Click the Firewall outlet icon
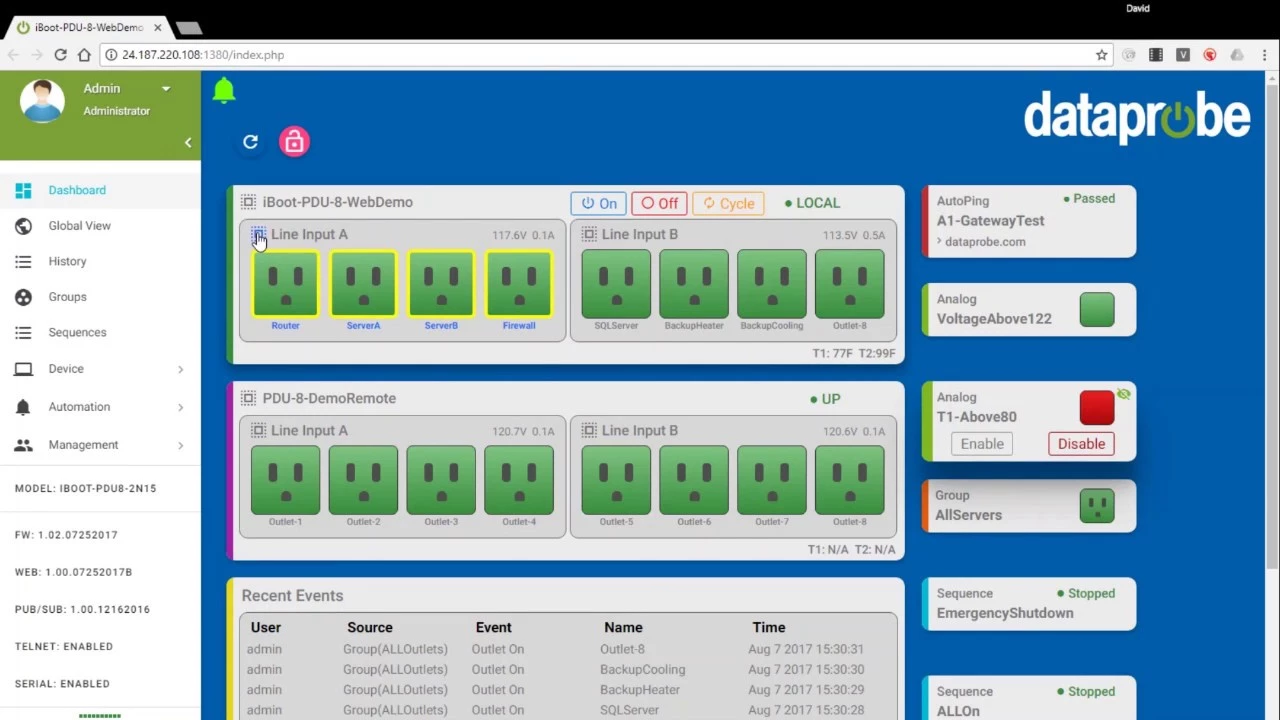 (518, 283)
